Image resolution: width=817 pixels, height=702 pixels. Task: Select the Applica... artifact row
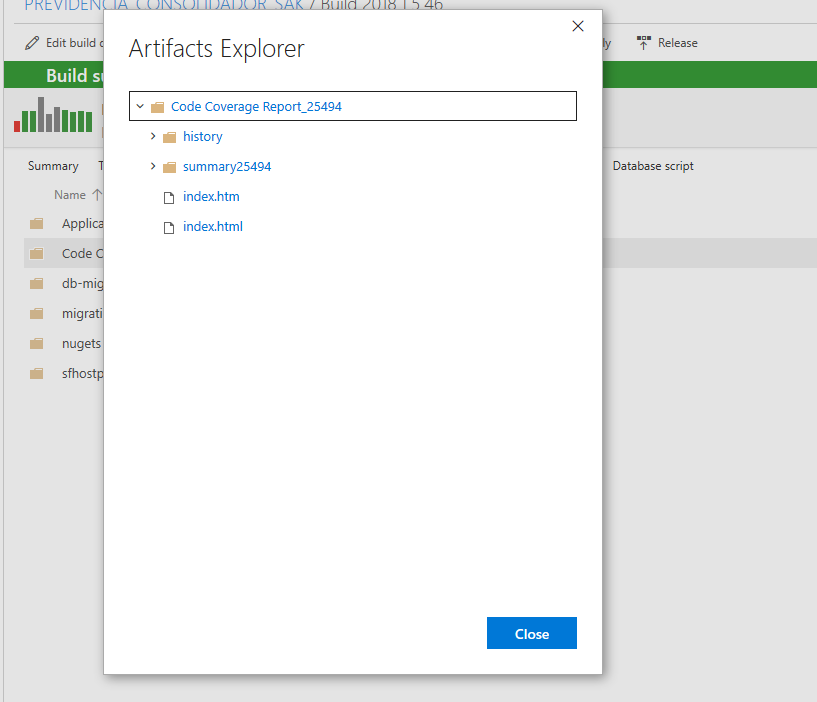(x=64, y=224)
